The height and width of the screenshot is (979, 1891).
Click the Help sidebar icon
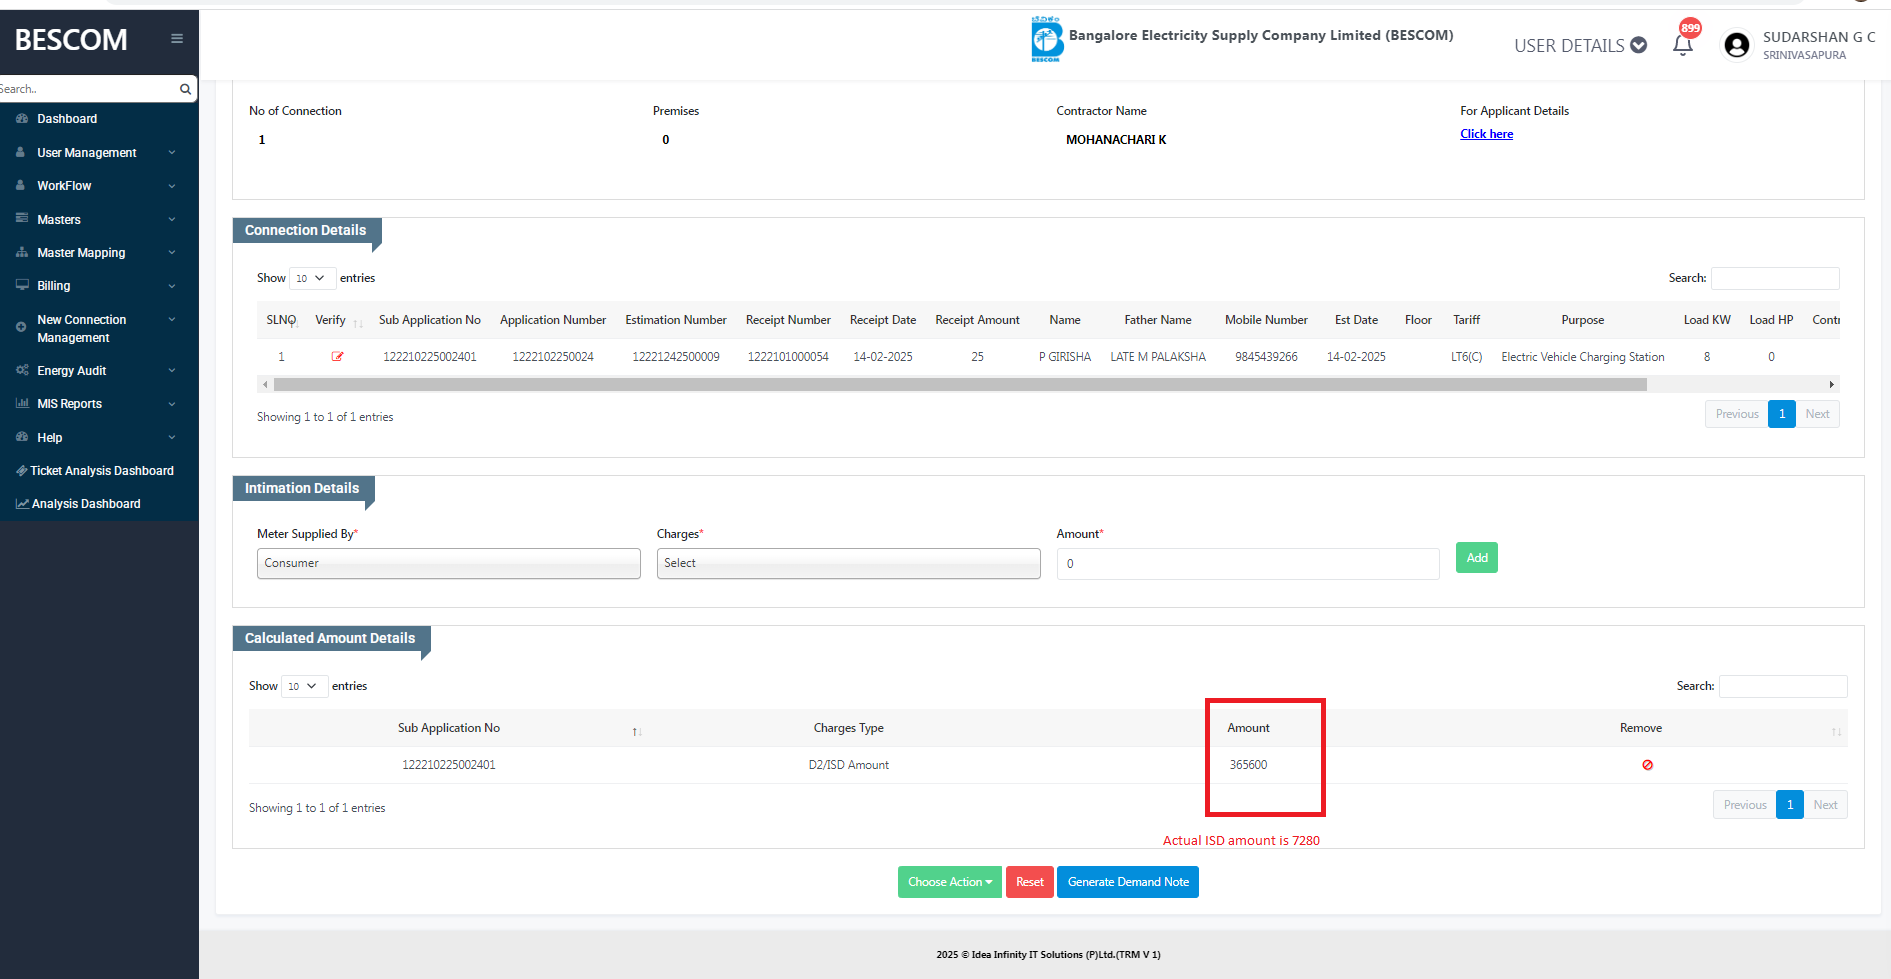(x=22, y=437)
